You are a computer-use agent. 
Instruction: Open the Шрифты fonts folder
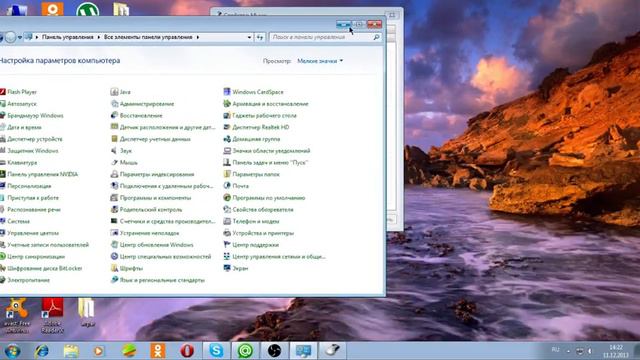127,269
